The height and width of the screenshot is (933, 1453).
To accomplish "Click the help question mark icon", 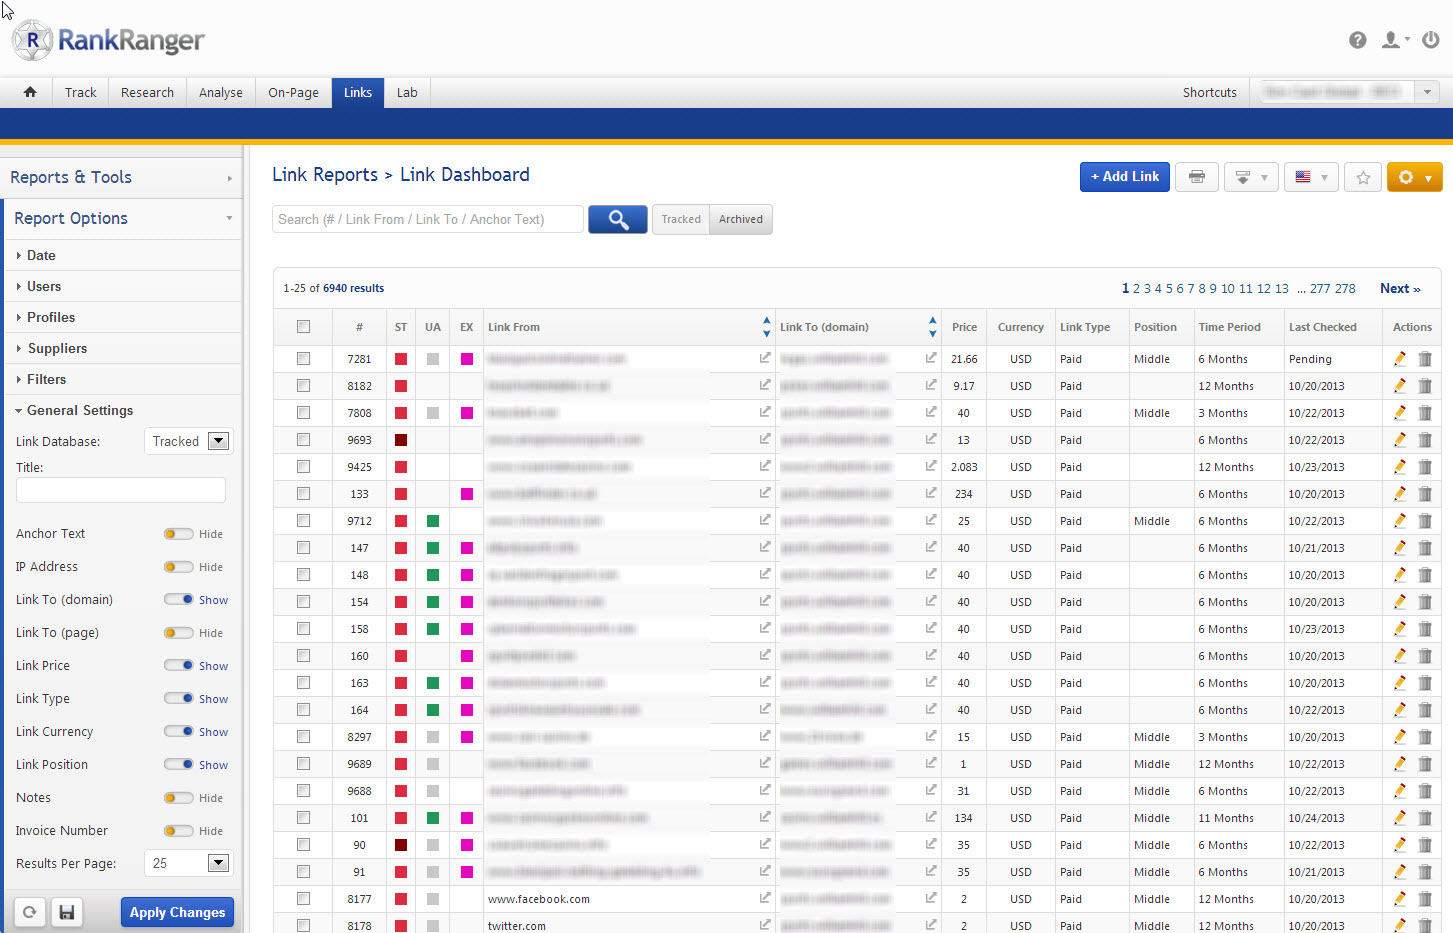I will tap(1357, 40).
